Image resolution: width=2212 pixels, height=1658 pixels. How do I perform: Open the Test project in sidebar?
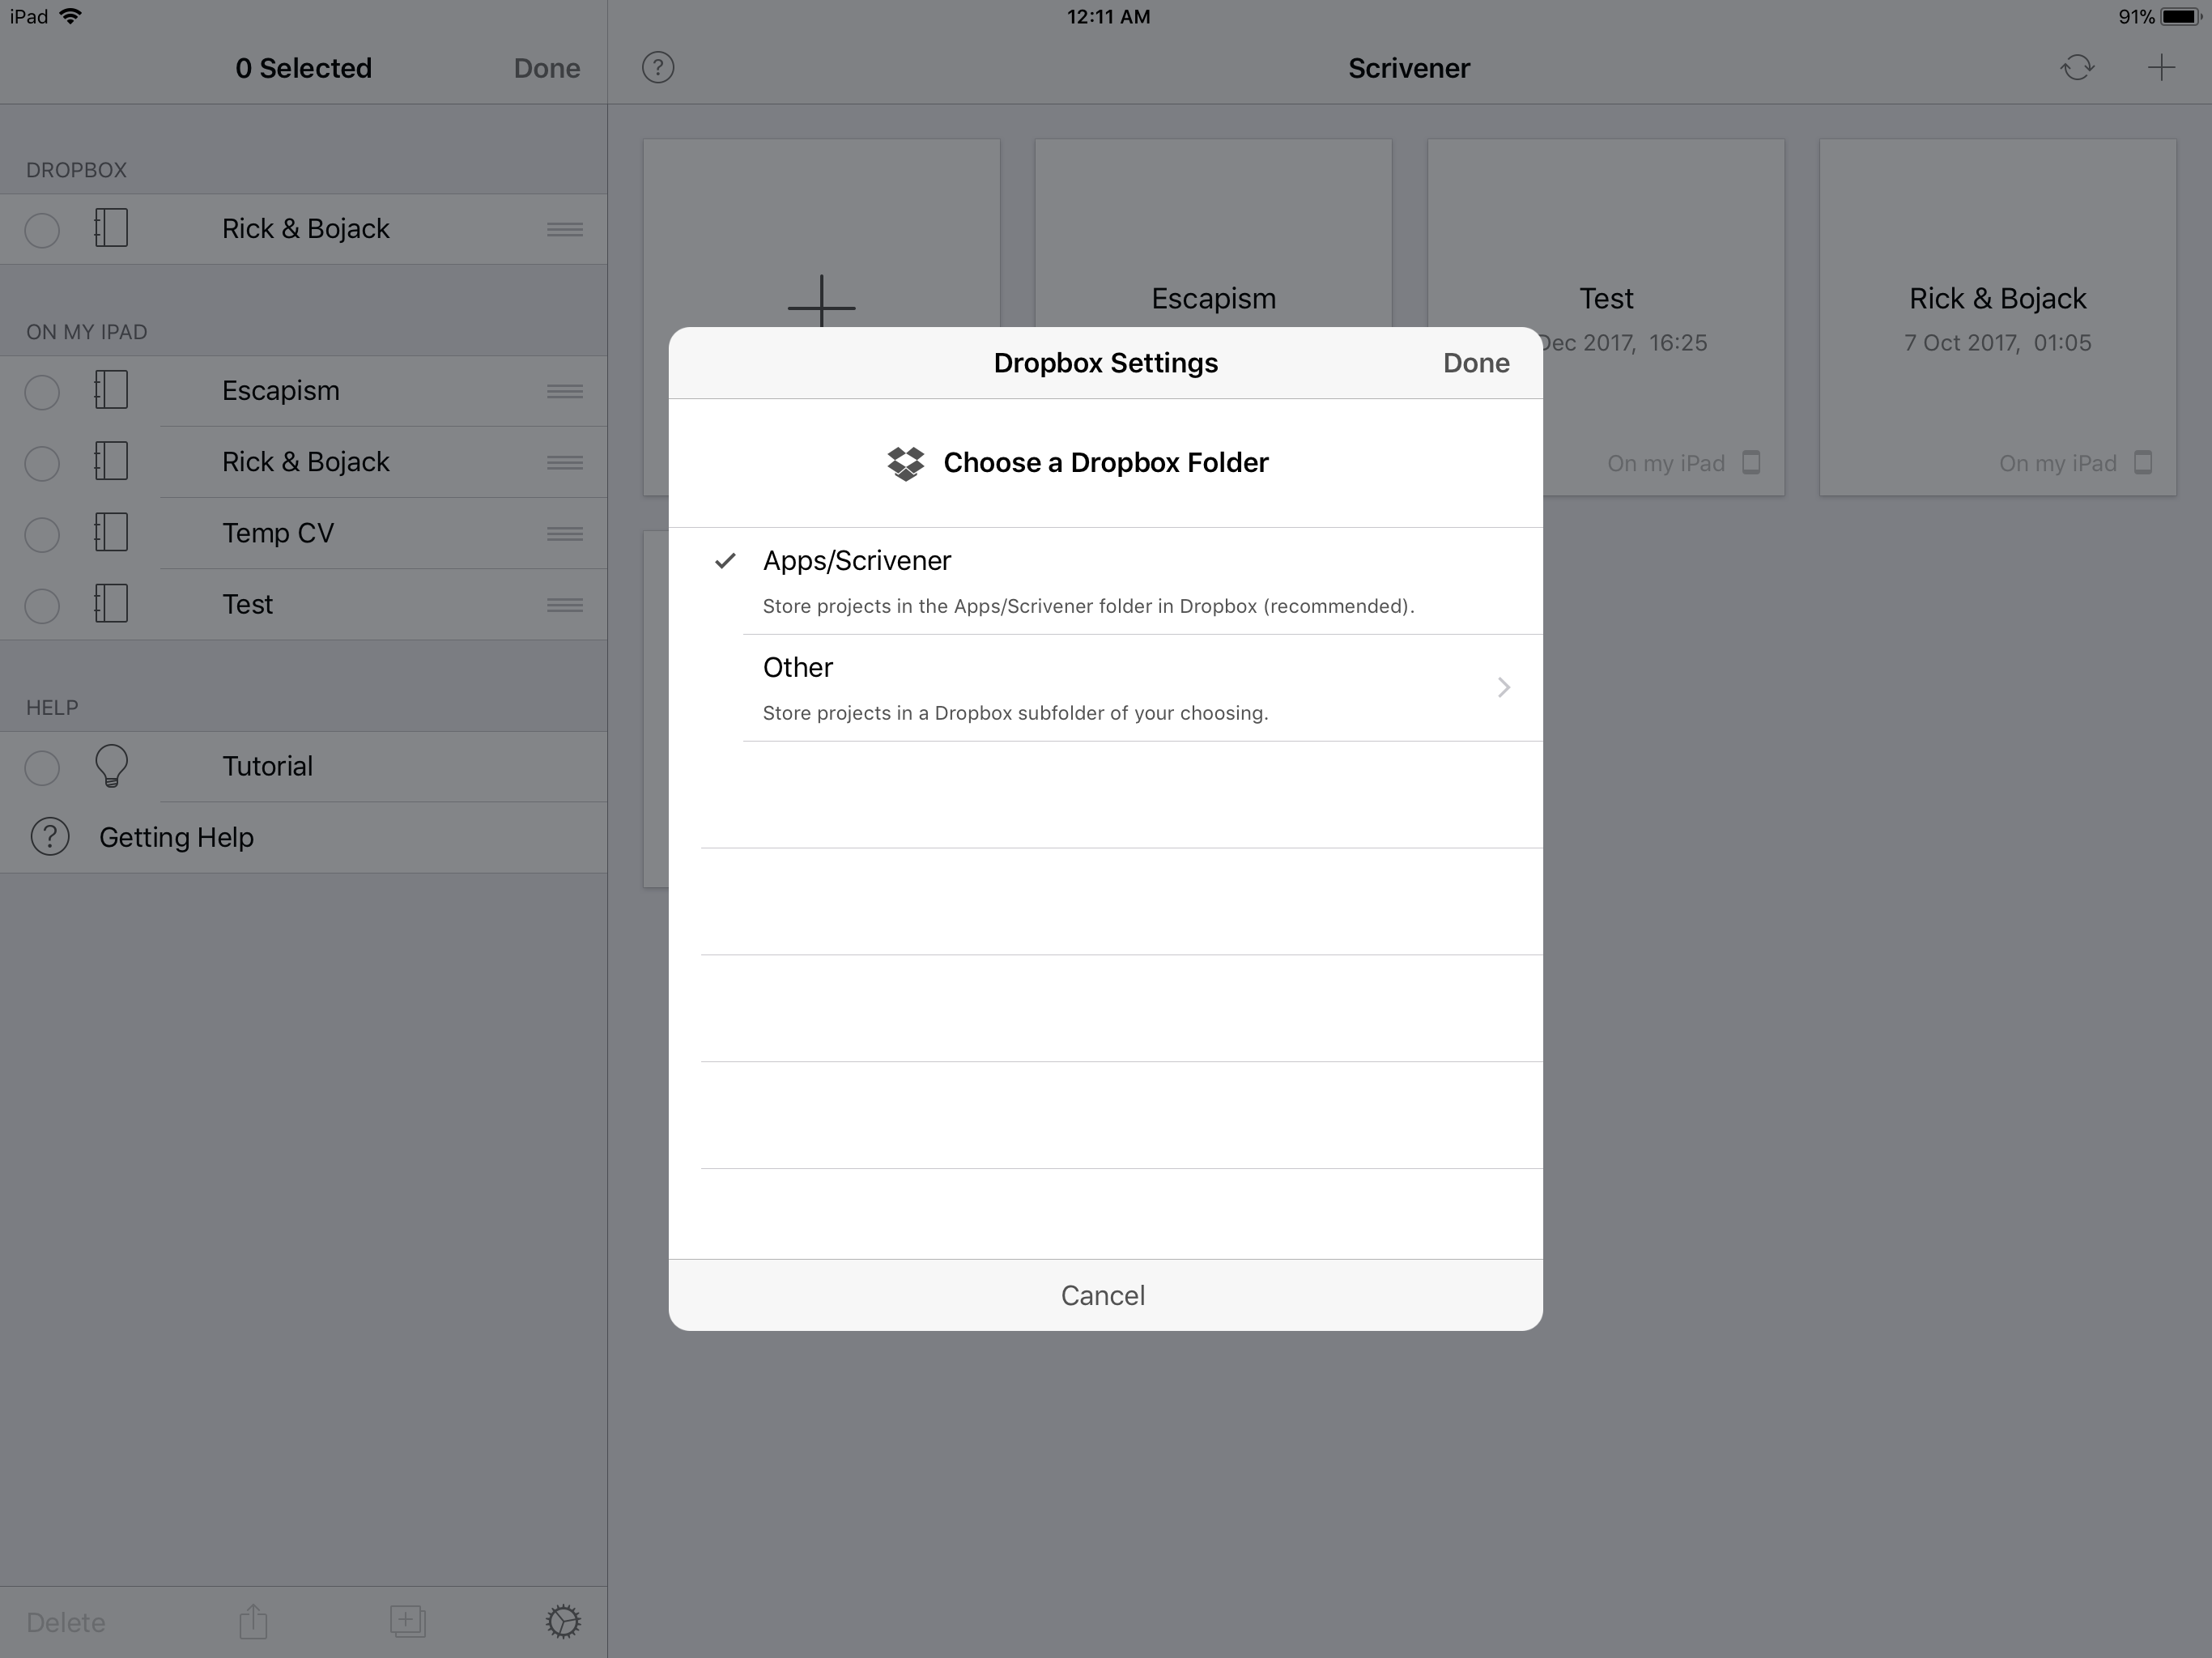coord(303,604)
